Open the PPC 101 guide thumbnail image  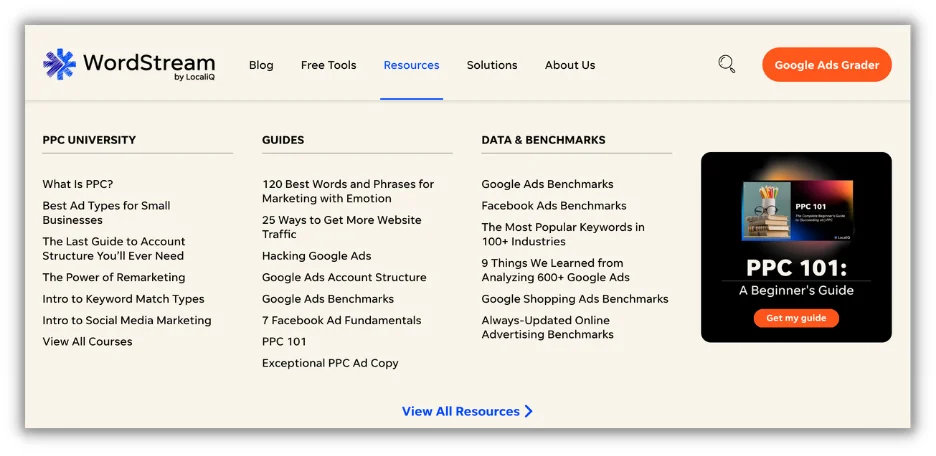point(797,211)
